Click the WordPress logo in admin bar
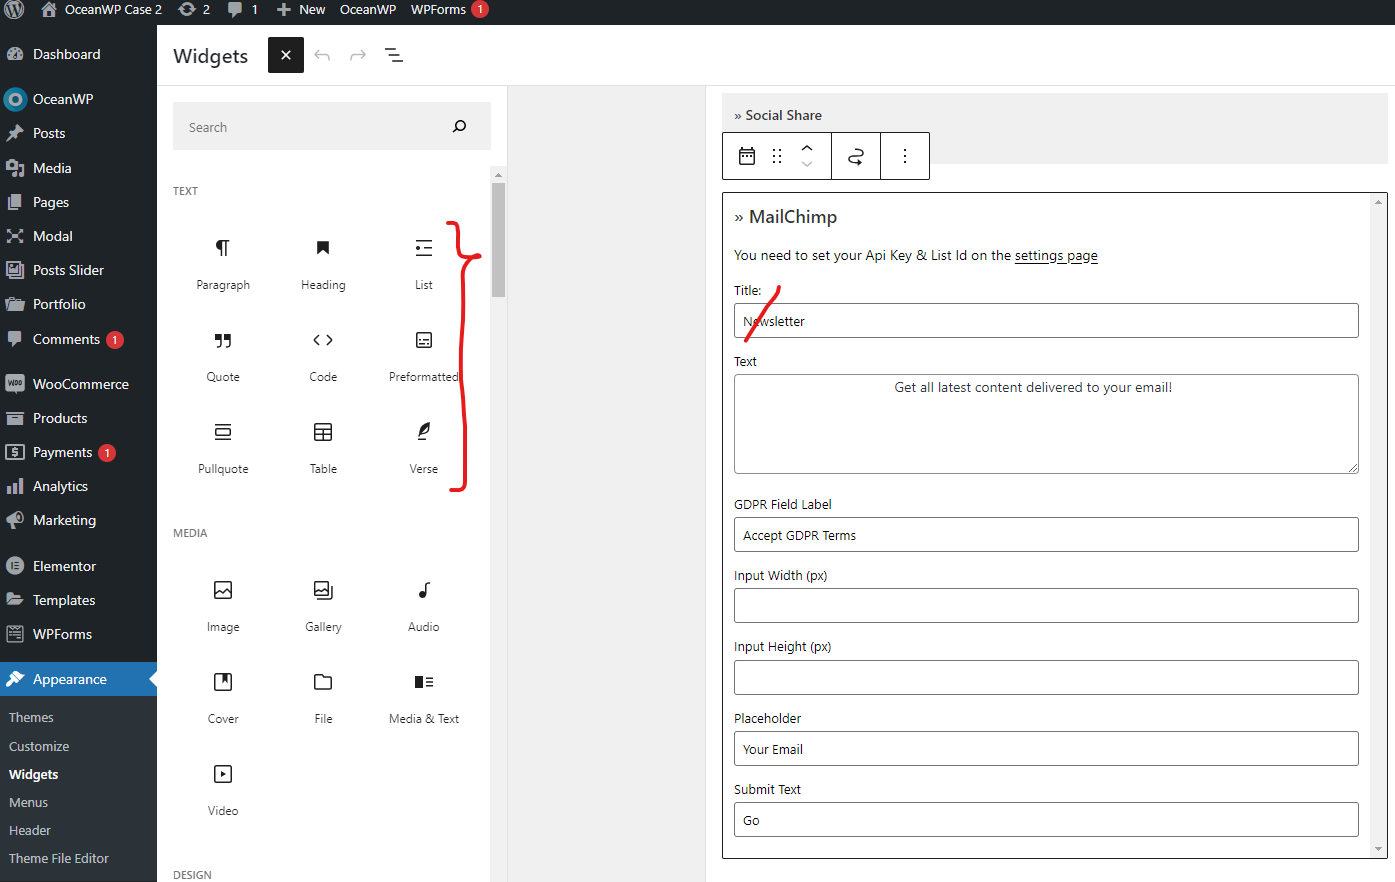The width and height of the screenshot is (1395, 882). tap(14, 9)
